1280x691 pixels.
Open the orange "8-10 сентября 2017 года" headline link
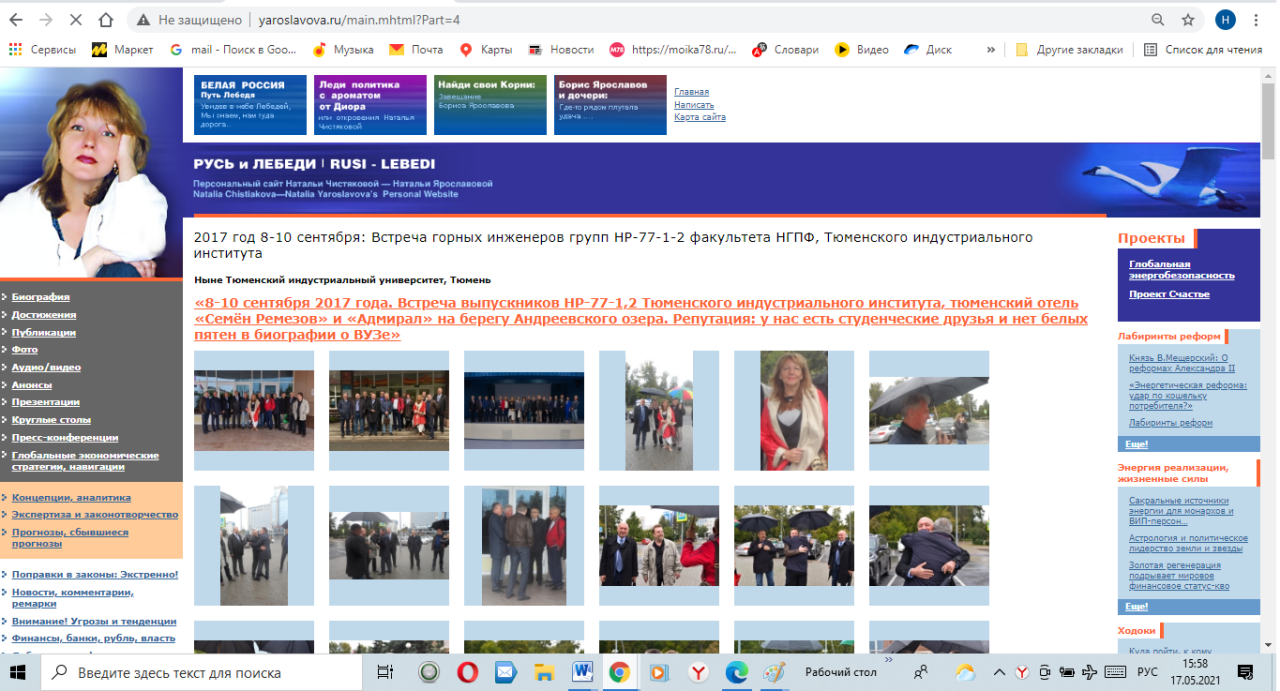640,318
